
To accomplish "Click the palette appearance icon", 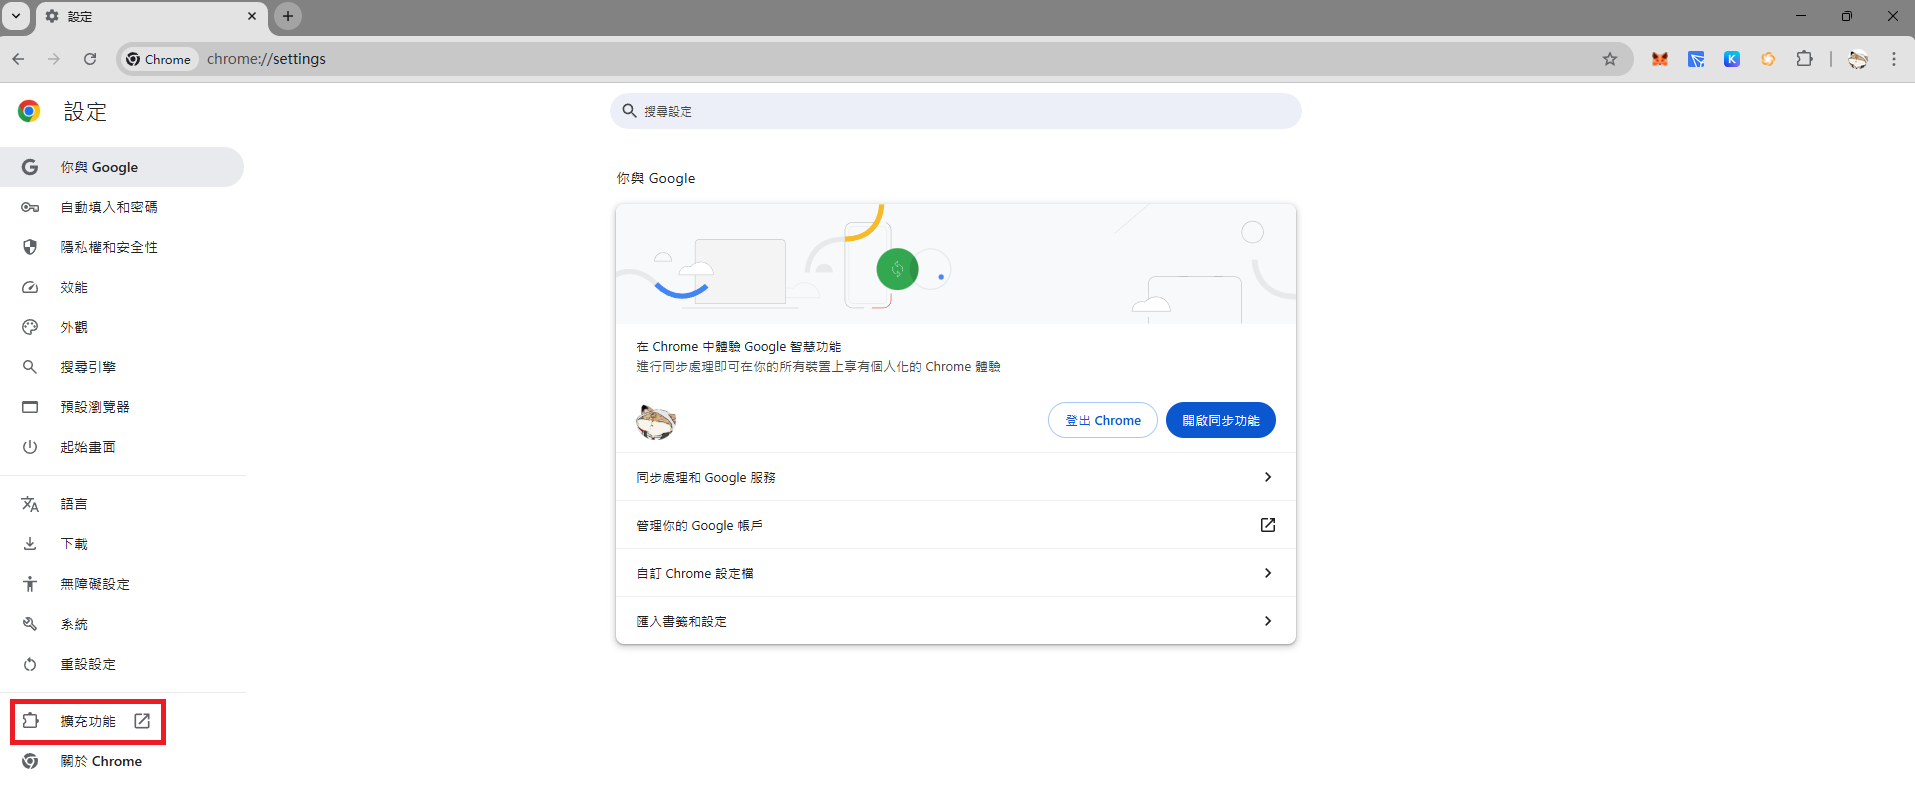I will pos(30,327).
